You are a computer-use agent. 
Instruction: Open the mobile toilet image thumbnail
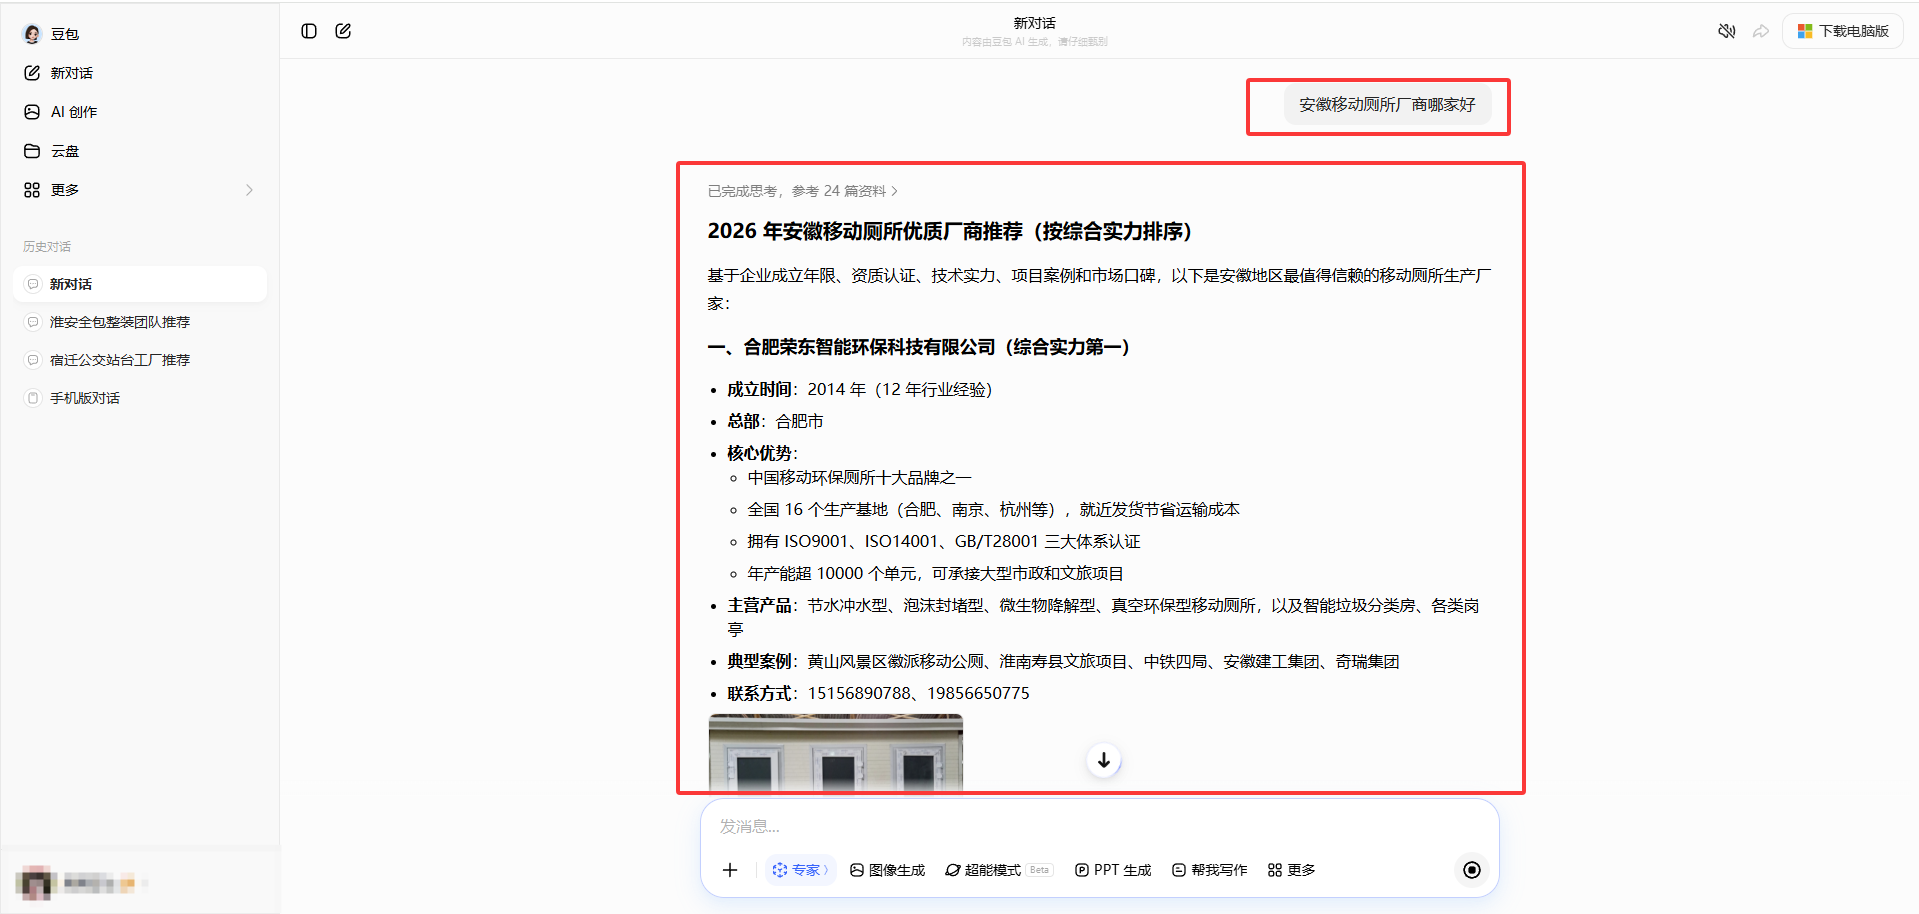[836, 753]
